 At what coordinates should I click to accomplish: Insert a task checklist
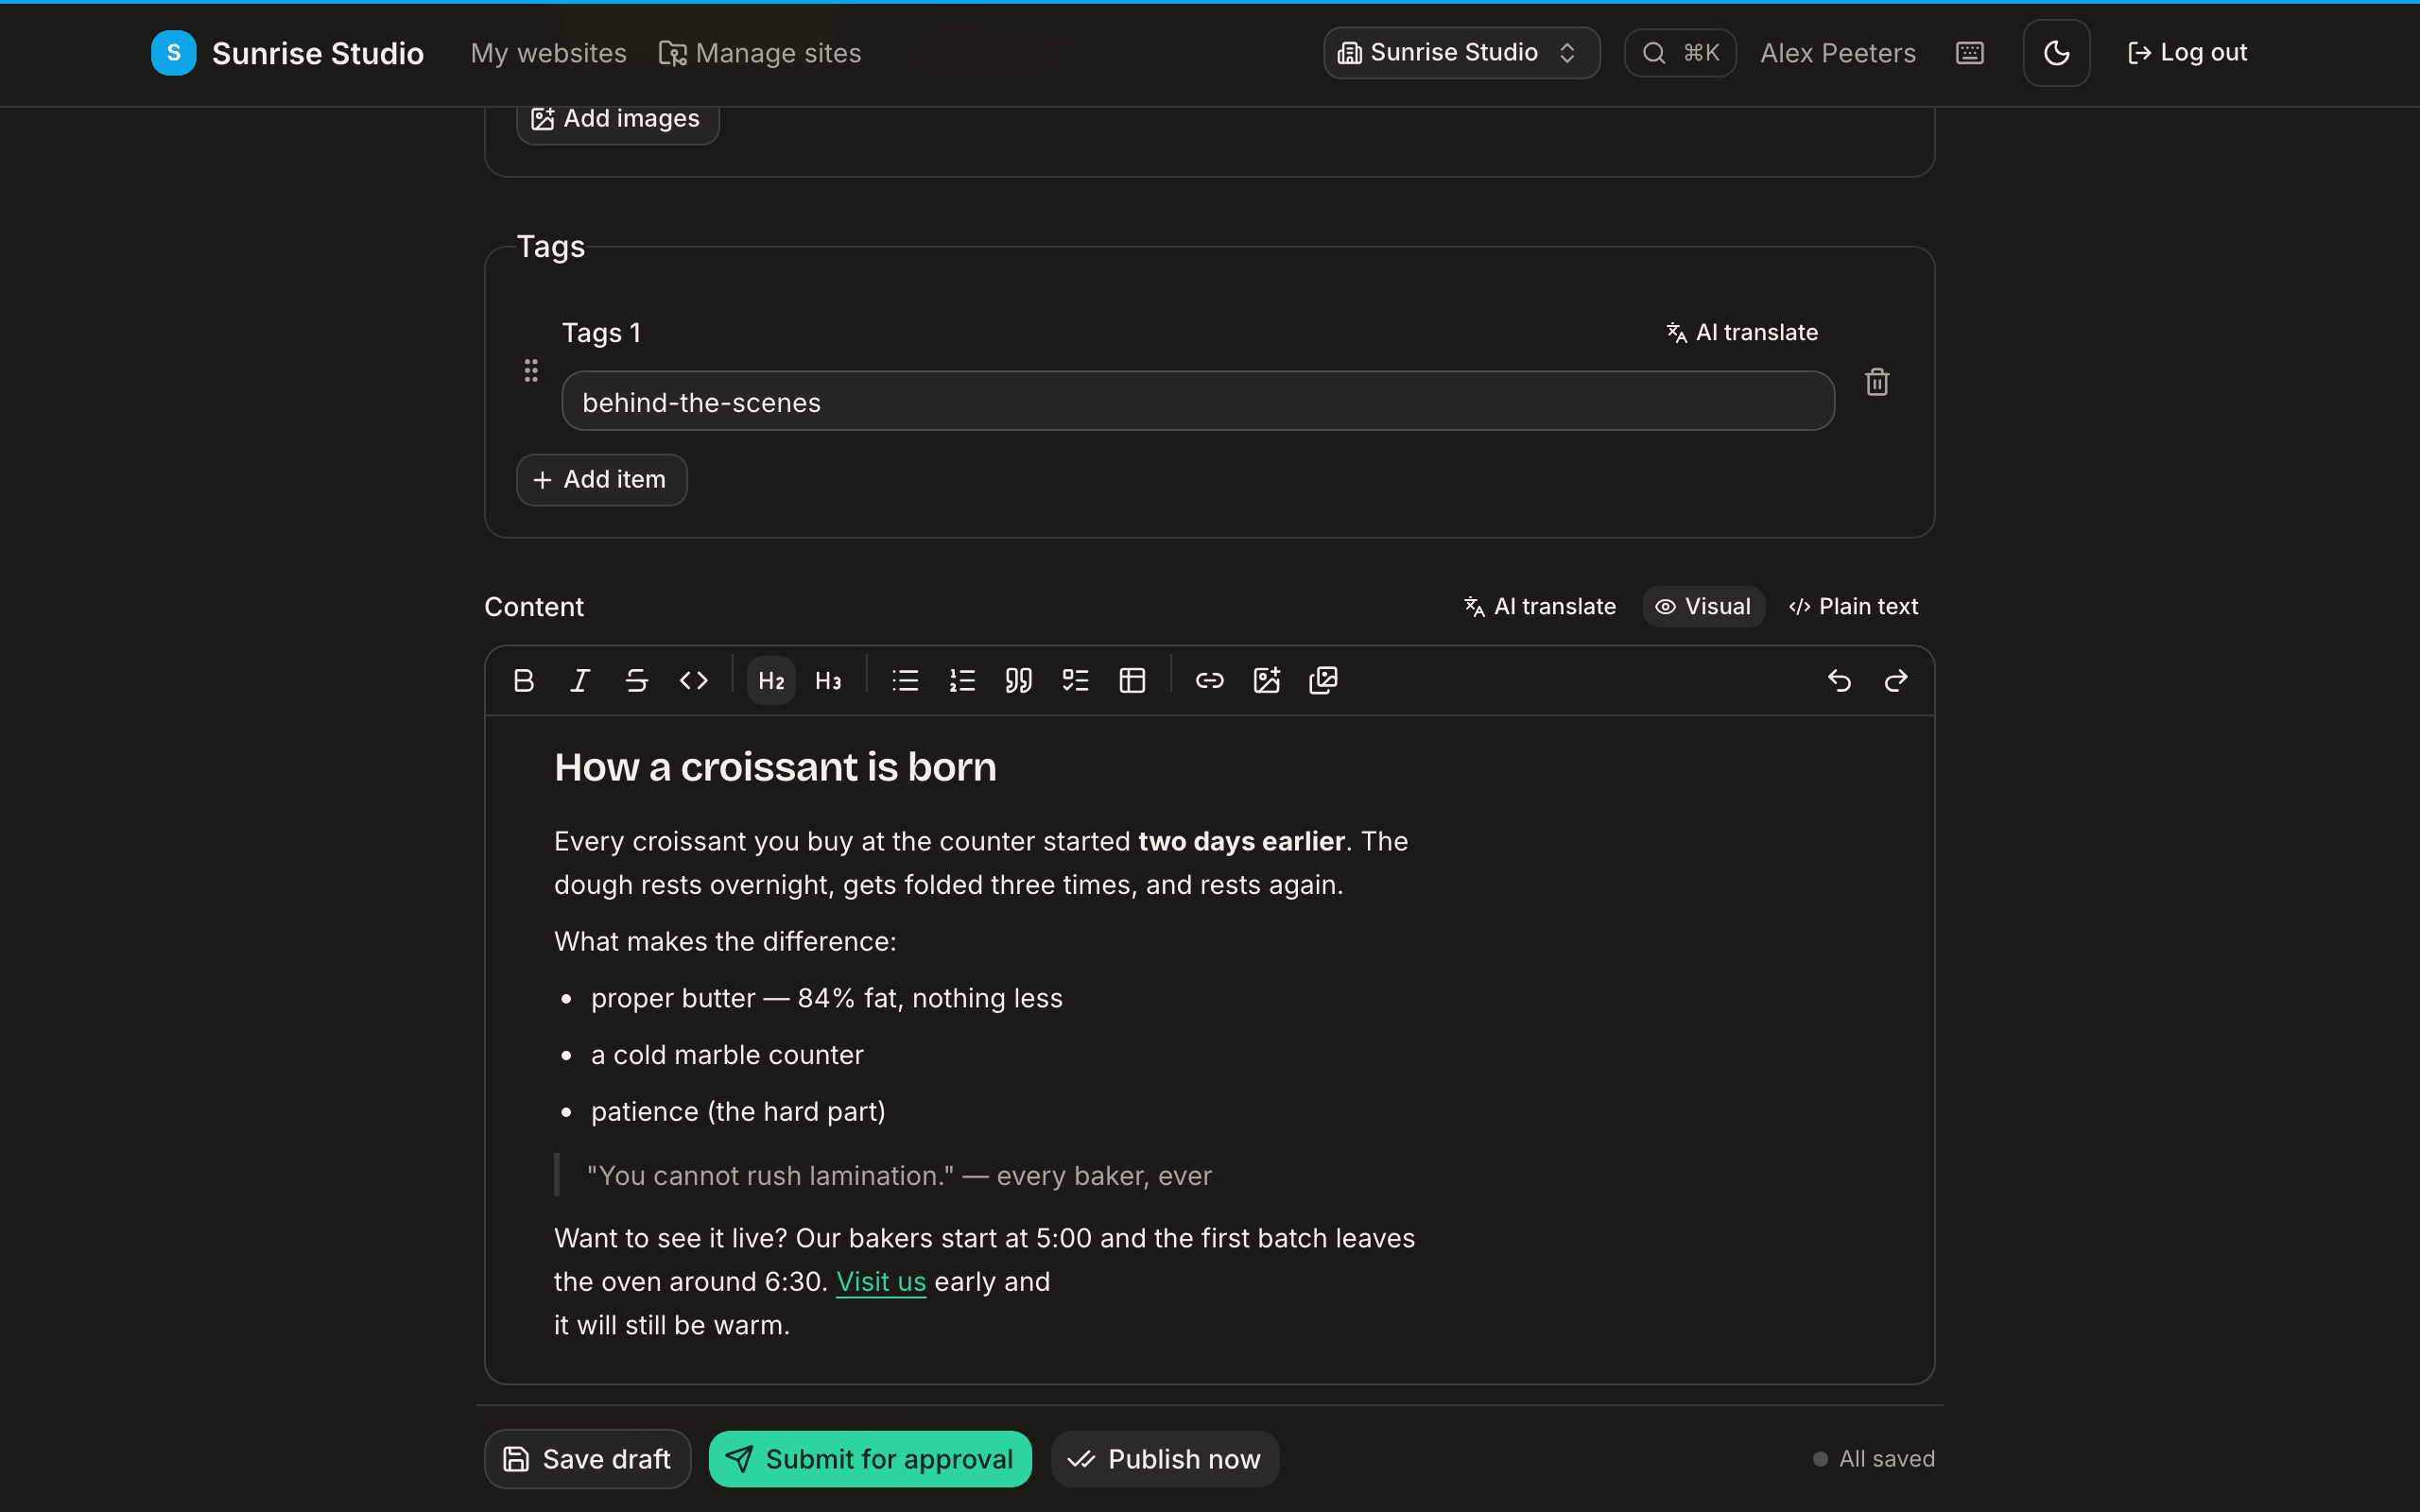(x=1076, y=681)
